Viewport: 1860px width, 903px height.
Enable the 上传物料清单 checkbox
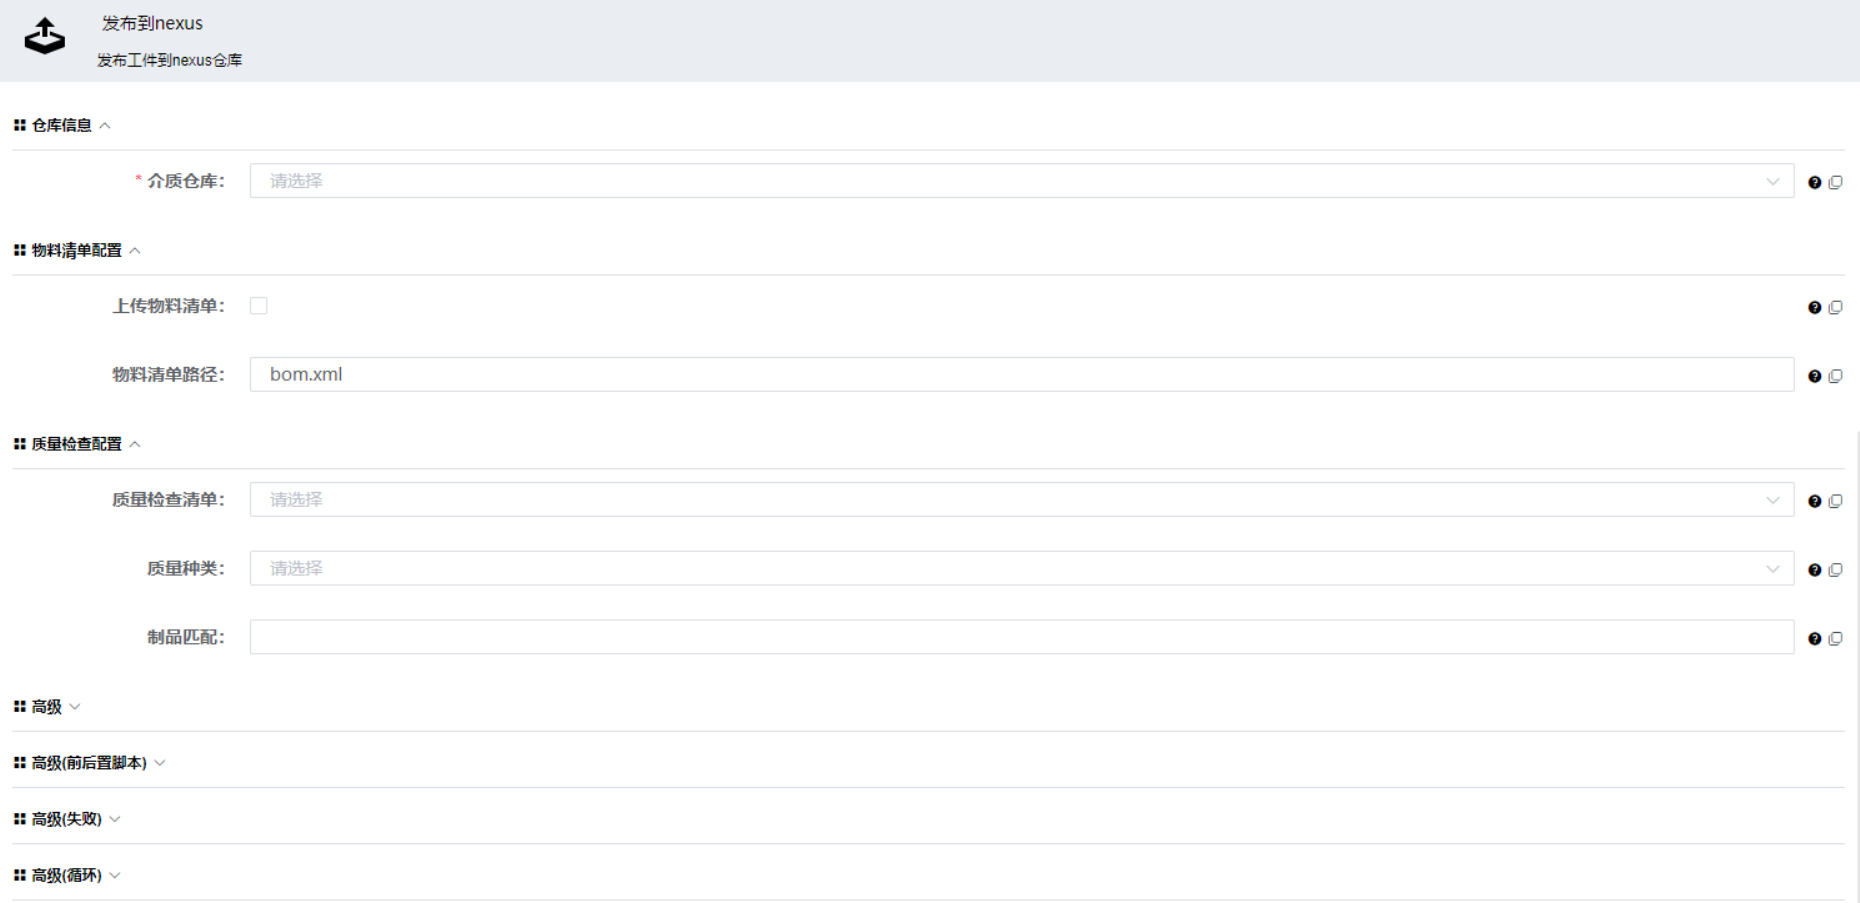pos(259,306)
